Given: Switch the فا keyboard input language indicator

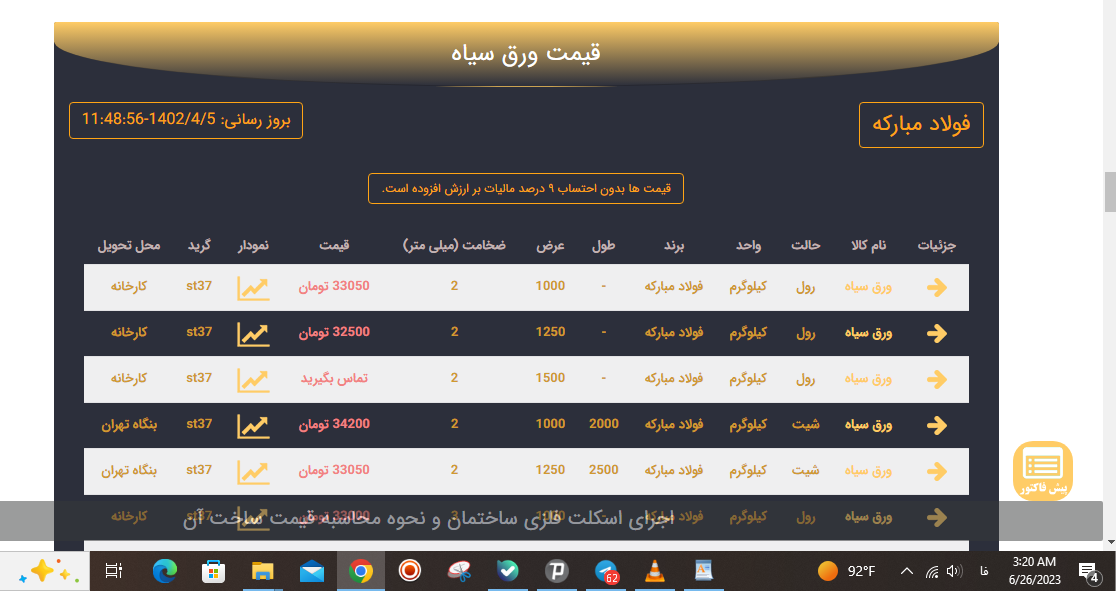Looking at the screenshot, I should (985, 571).
